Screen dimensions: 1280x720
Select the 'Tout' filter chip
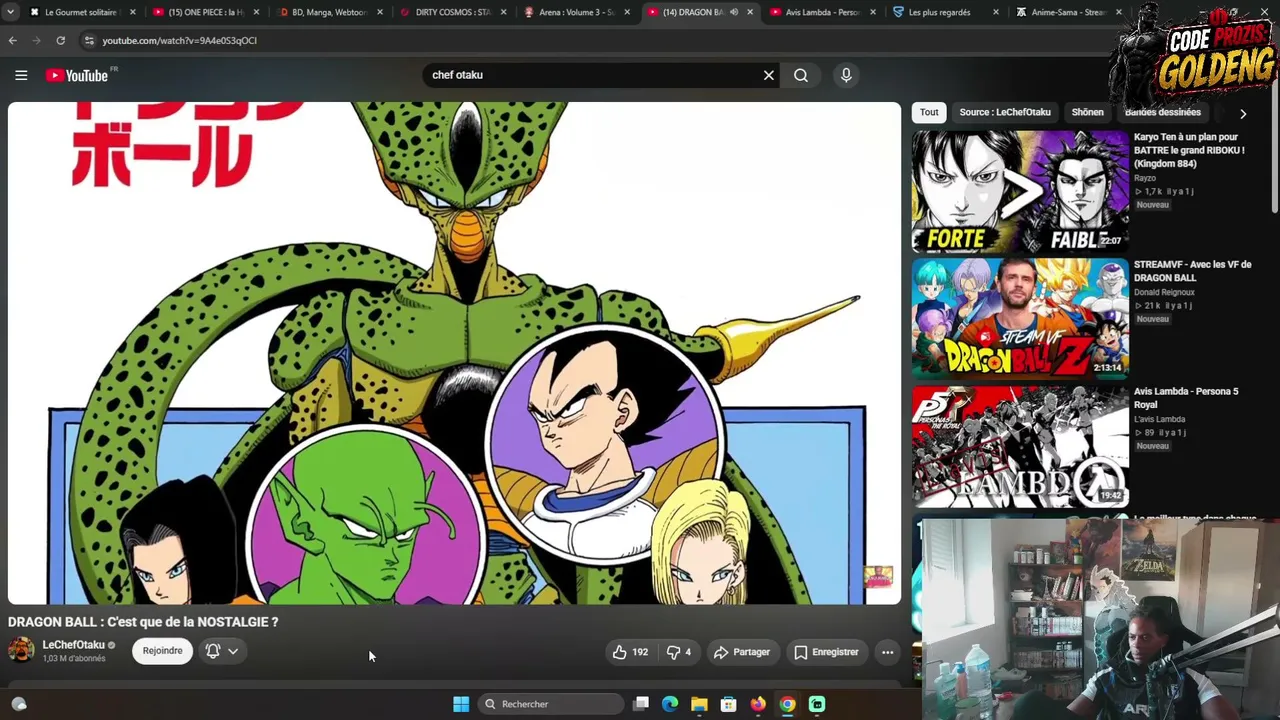tap(929, 113)
